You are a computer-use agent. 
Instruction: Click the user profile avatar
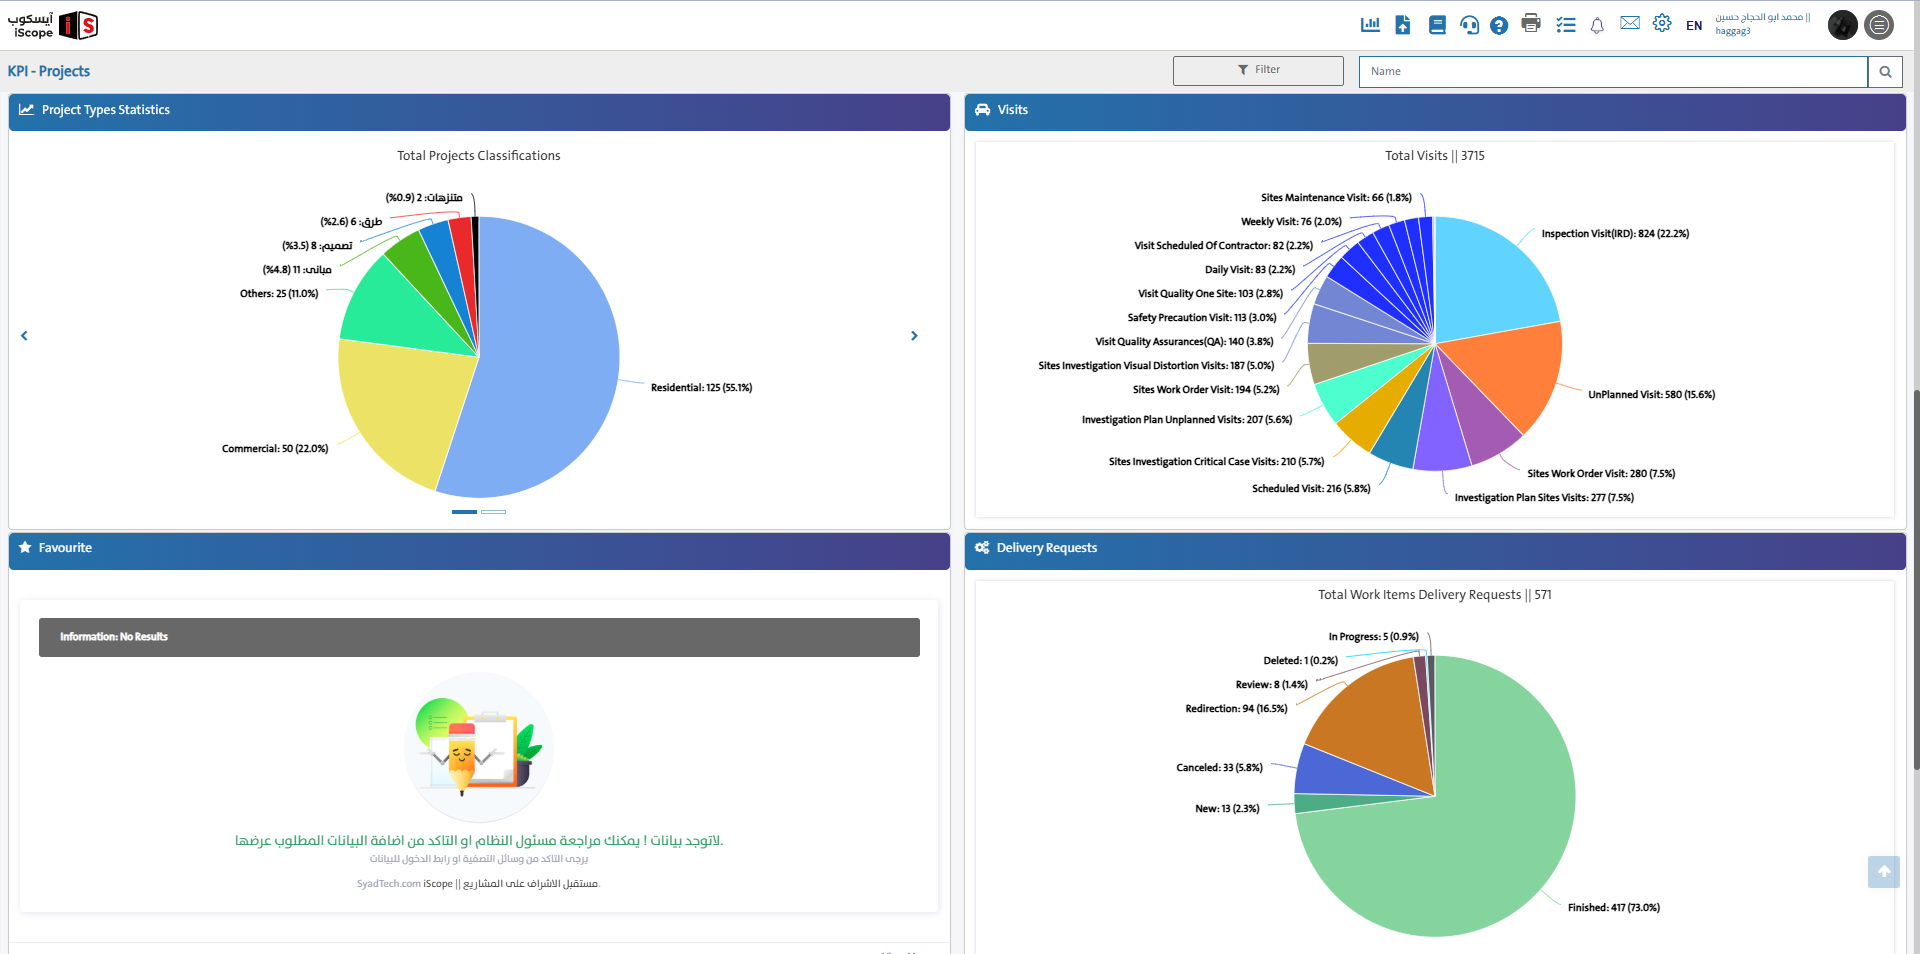pos(1842,25)
